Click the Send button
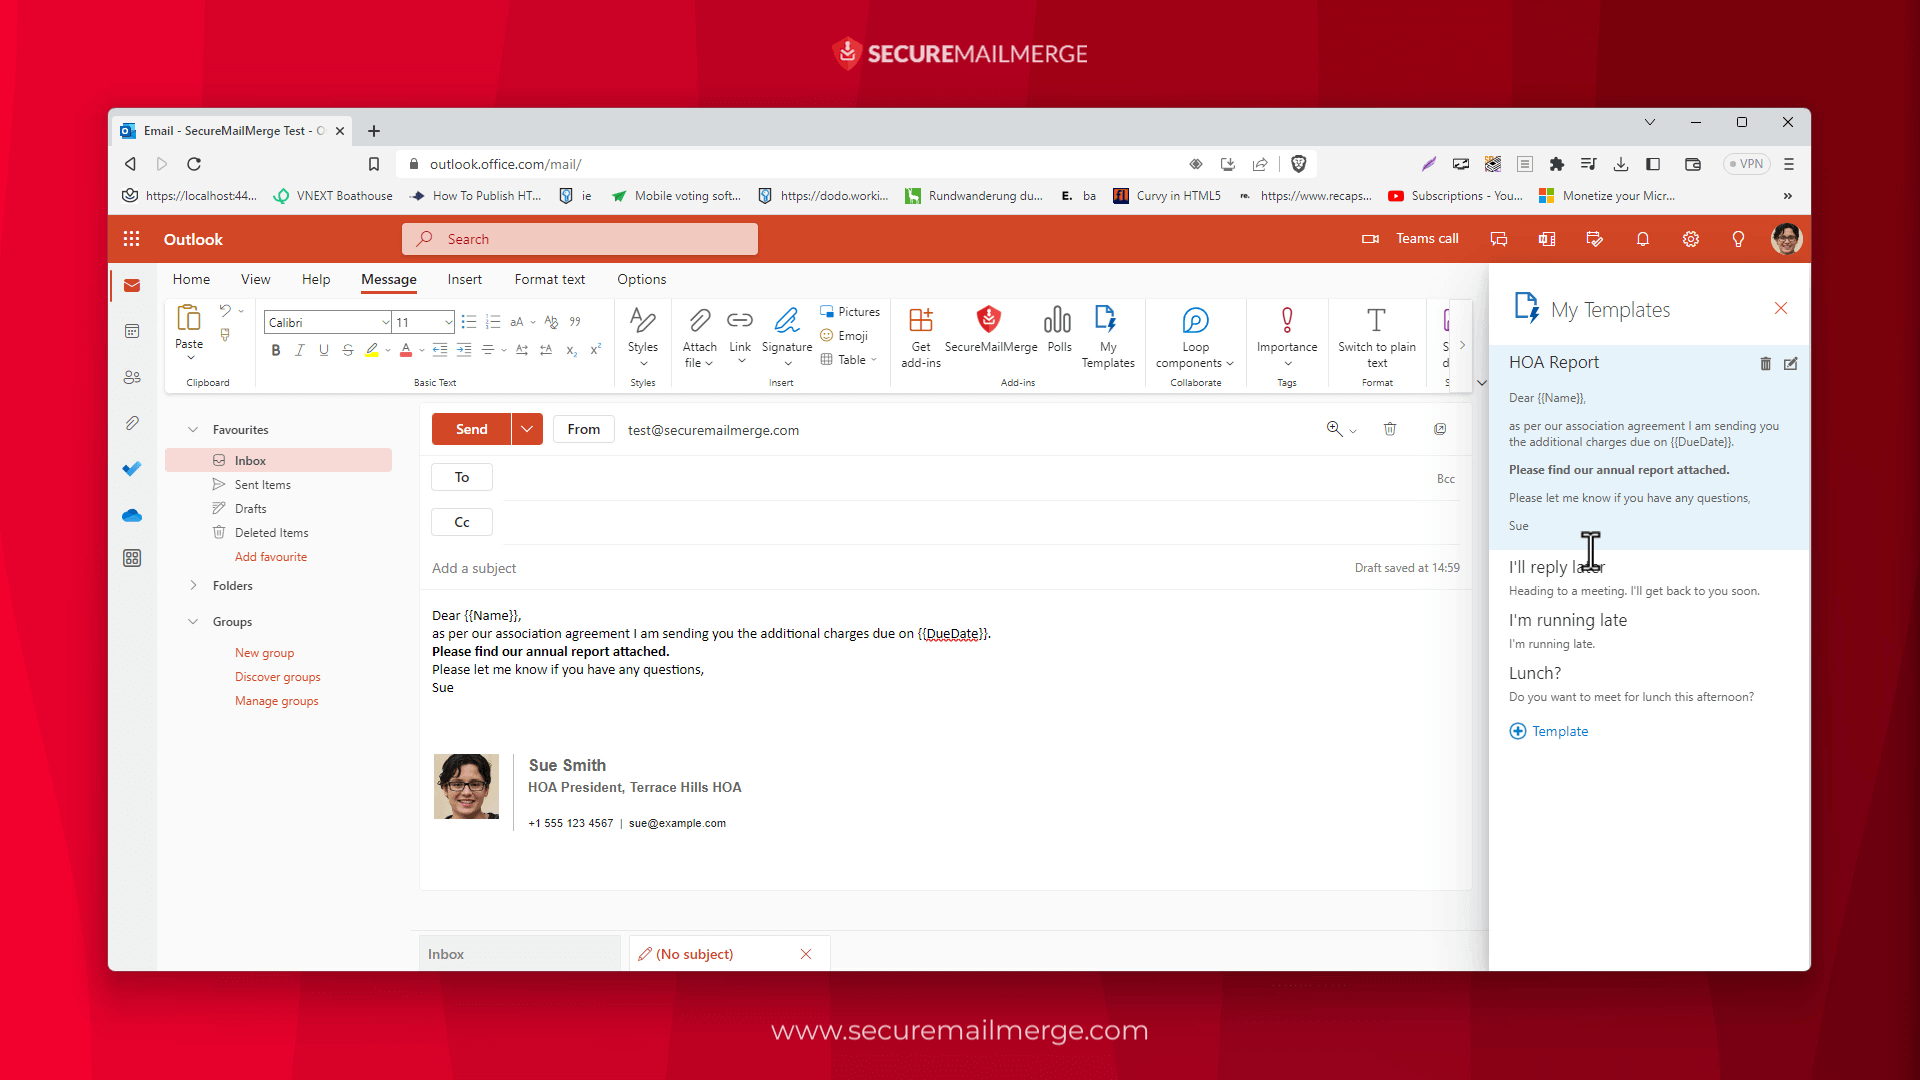This screenshot has width=1920, height=1080. click(x=471, y=429)
